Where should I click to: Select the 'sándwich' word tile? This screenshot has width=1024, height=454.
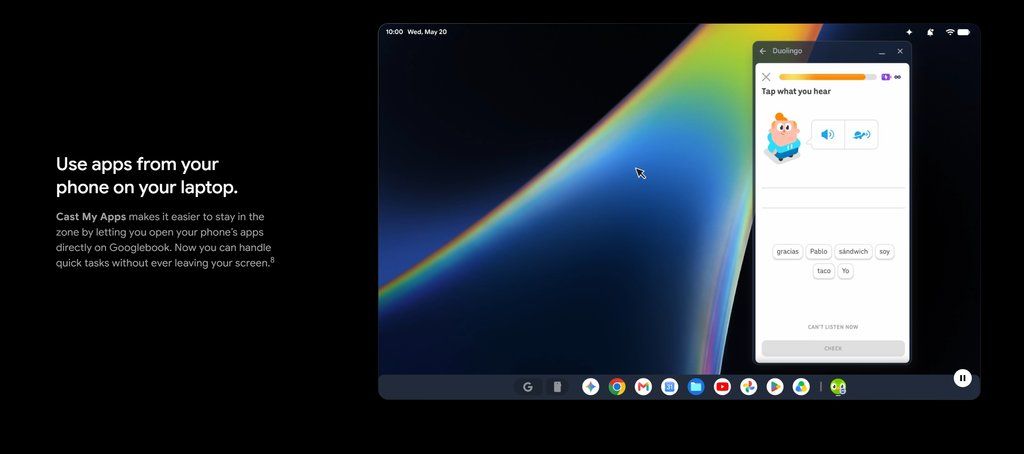[854, 251]
